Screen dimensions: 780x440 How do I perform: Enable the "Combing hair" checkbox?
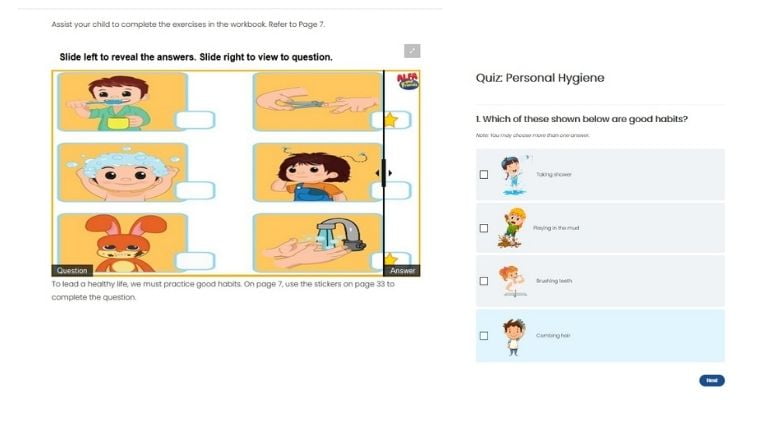(x=484, y=336)
